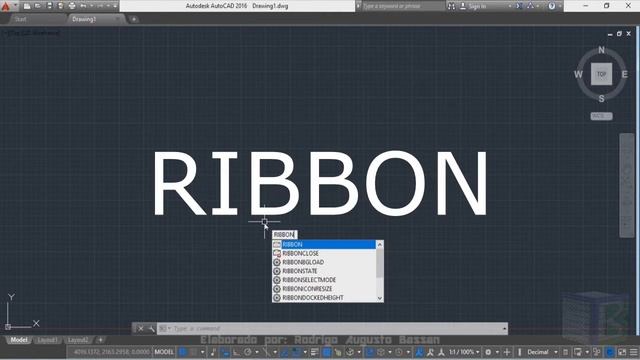Screen dimensions: 640x360
Task: Click the Save icon in Quick Access toolbar
Action: tap(49, 6)
